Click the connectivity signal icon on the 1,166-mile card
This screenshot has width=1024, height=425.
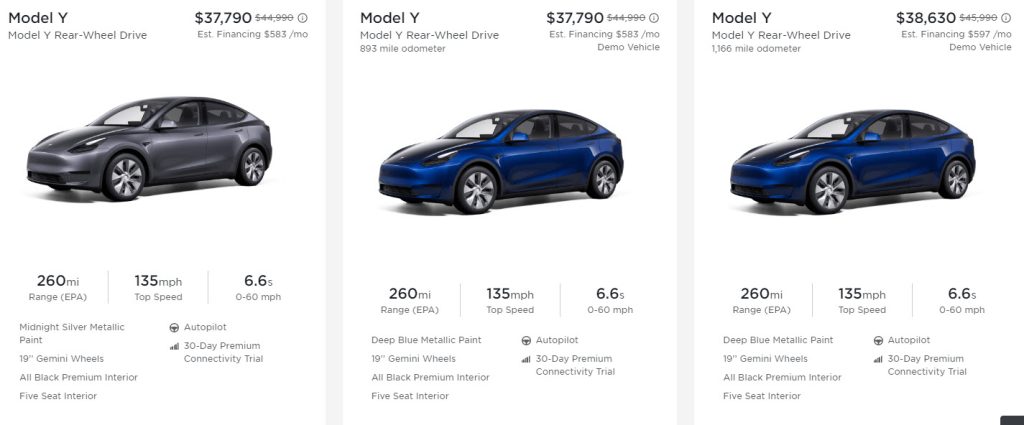[877, 359]
